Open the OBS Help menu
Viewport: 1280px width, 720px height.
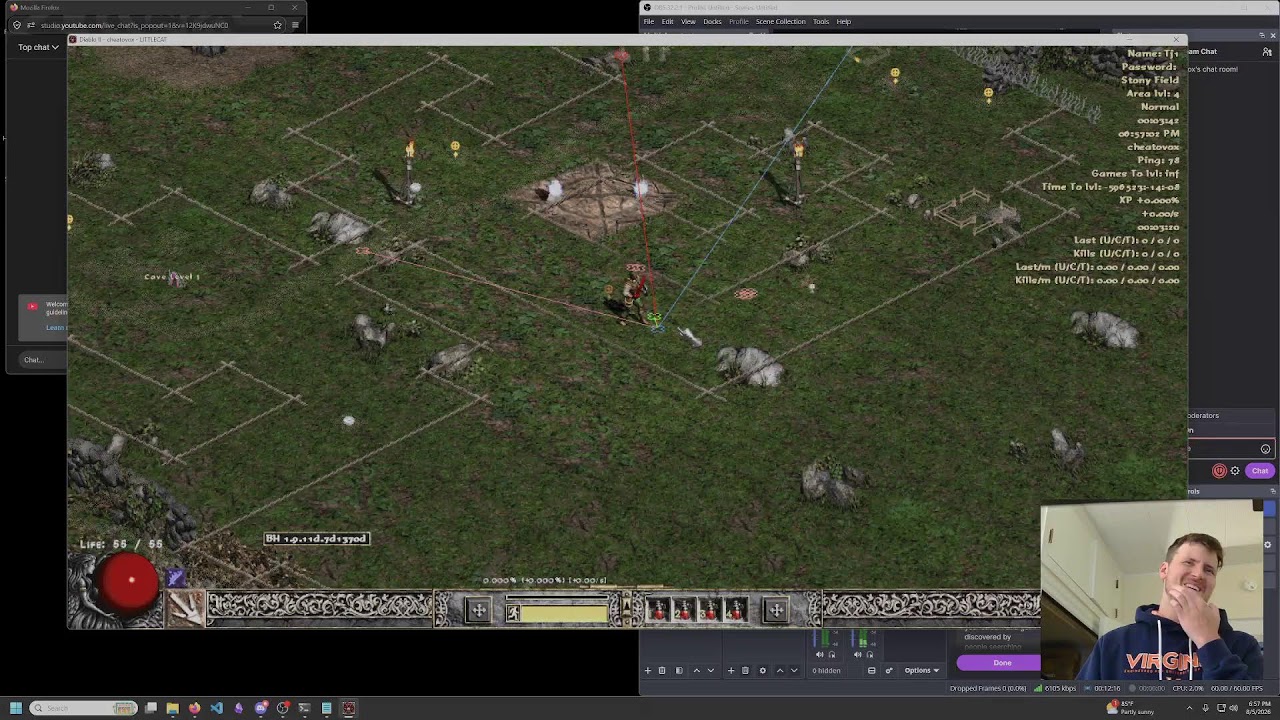[844, 21]
